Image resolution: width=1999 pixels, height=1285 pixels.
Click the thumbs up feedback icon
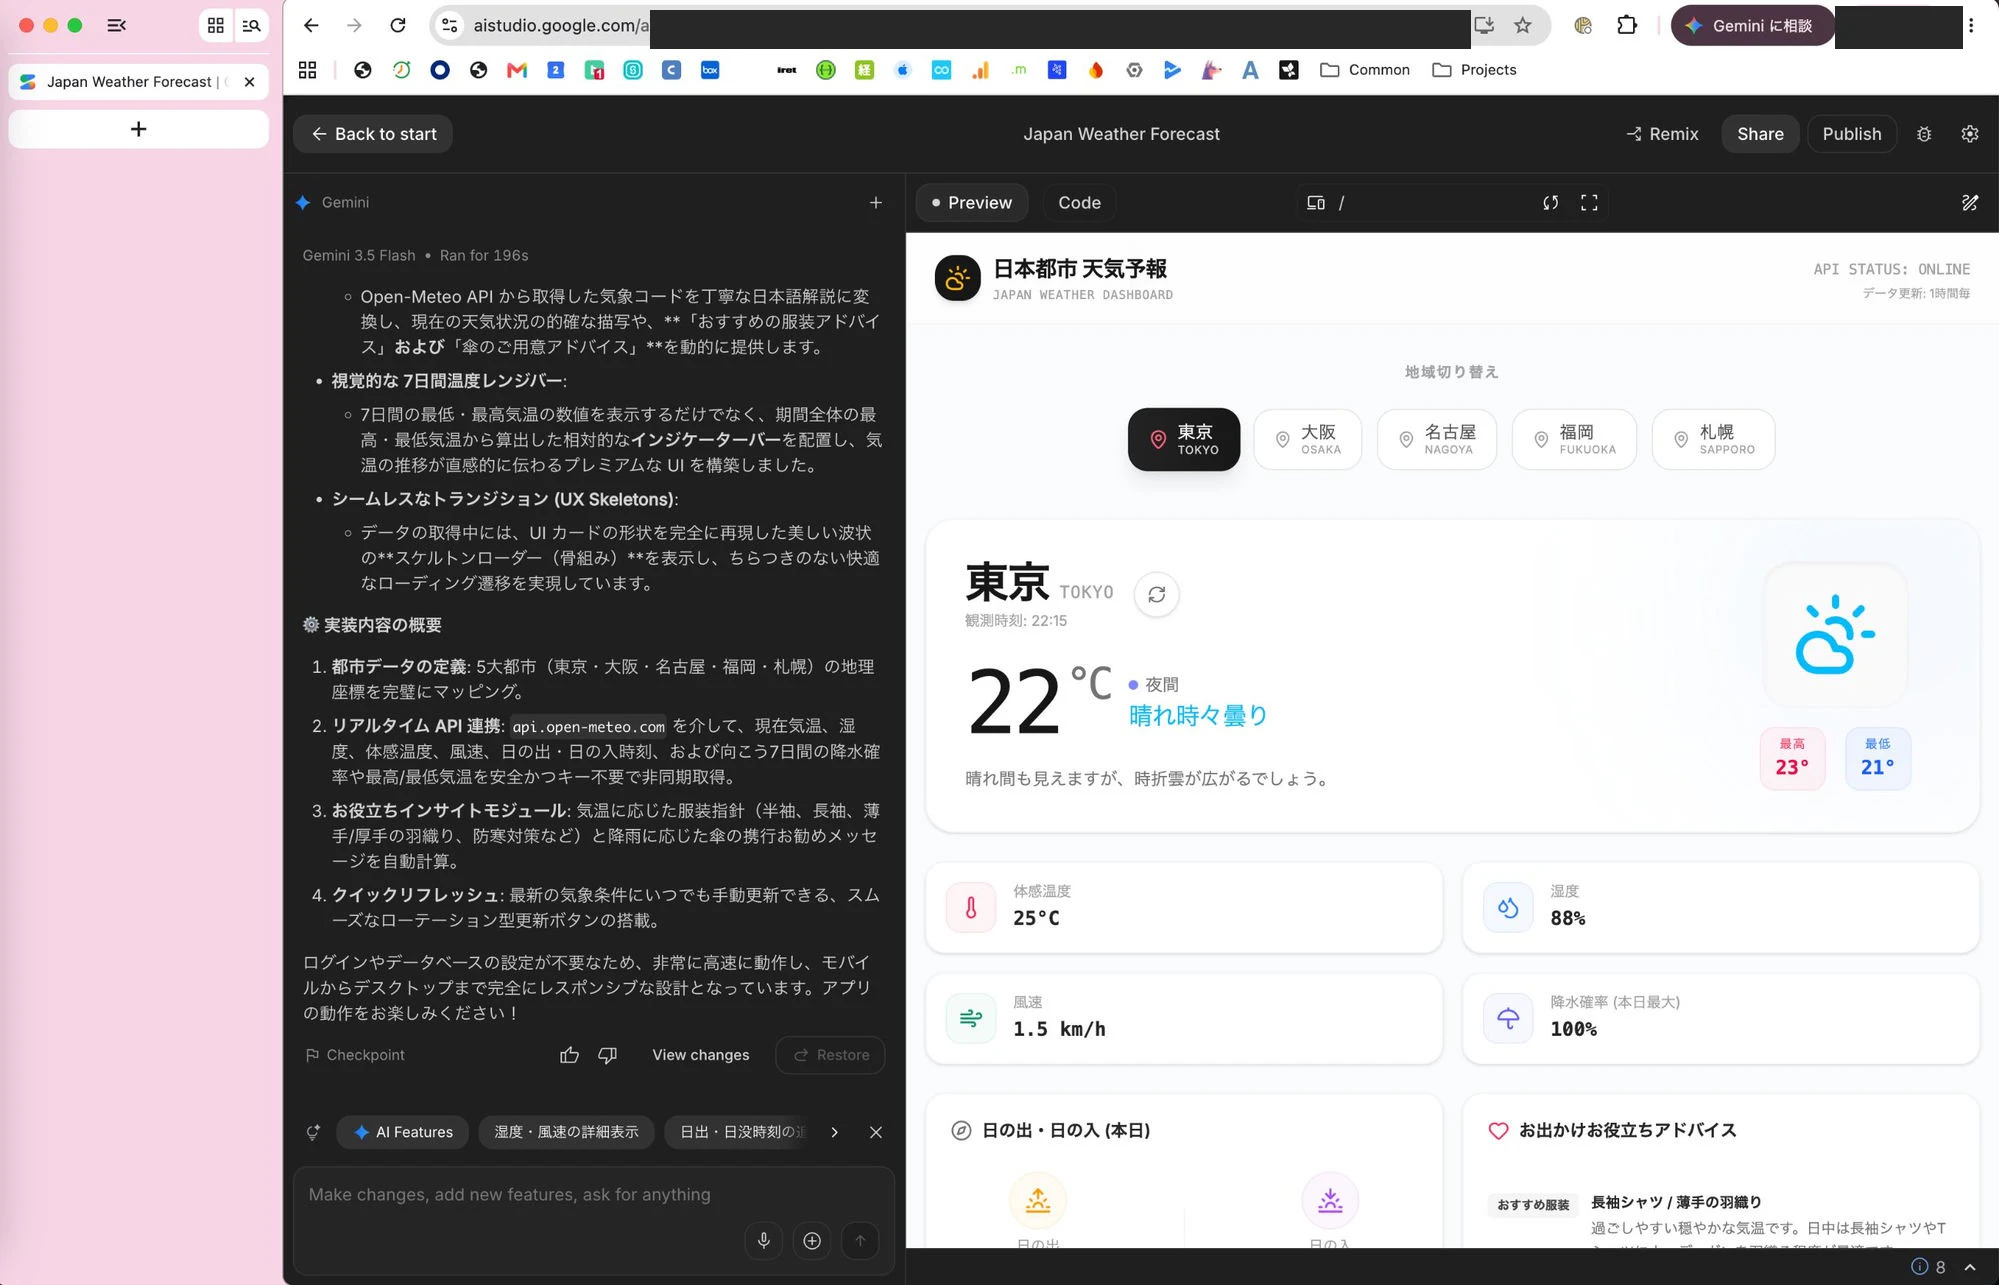(569, 1055)
